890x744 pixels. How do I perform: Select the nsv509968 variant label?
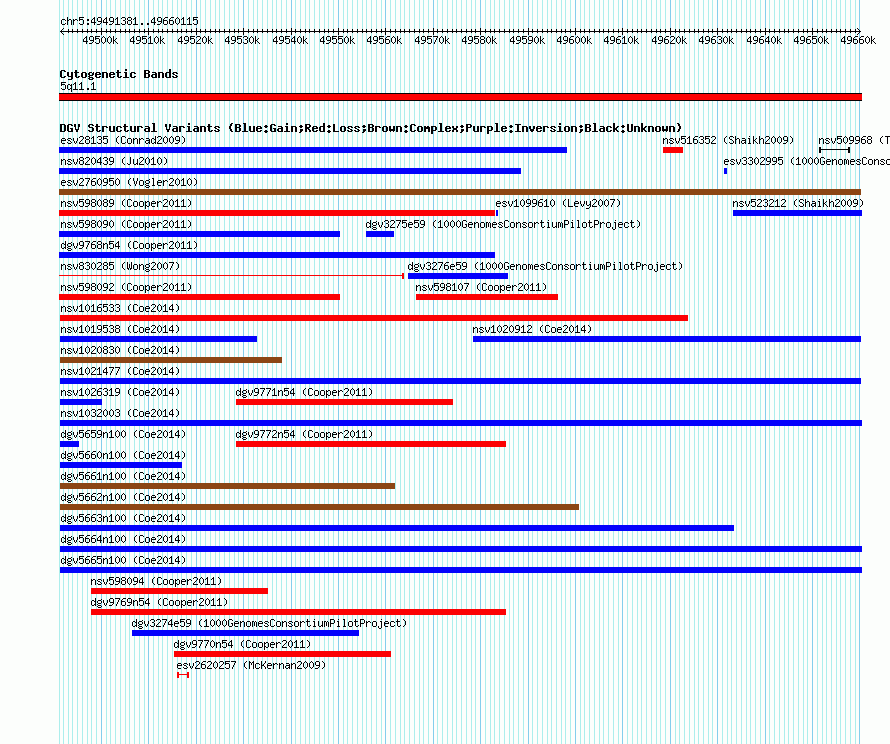pos(854,140)
